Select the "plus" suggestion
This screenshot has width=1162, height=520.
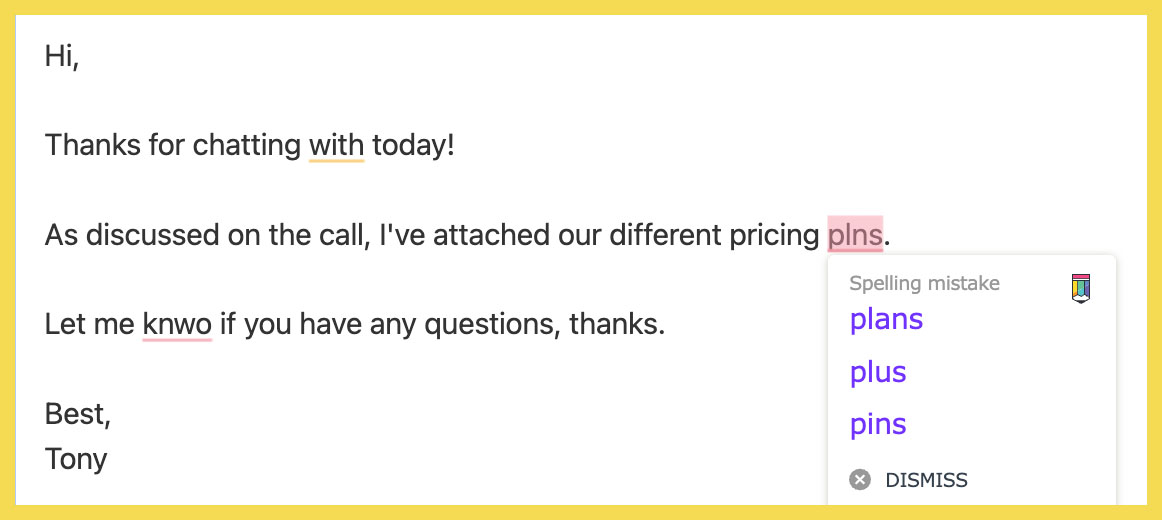coord(878,372)
